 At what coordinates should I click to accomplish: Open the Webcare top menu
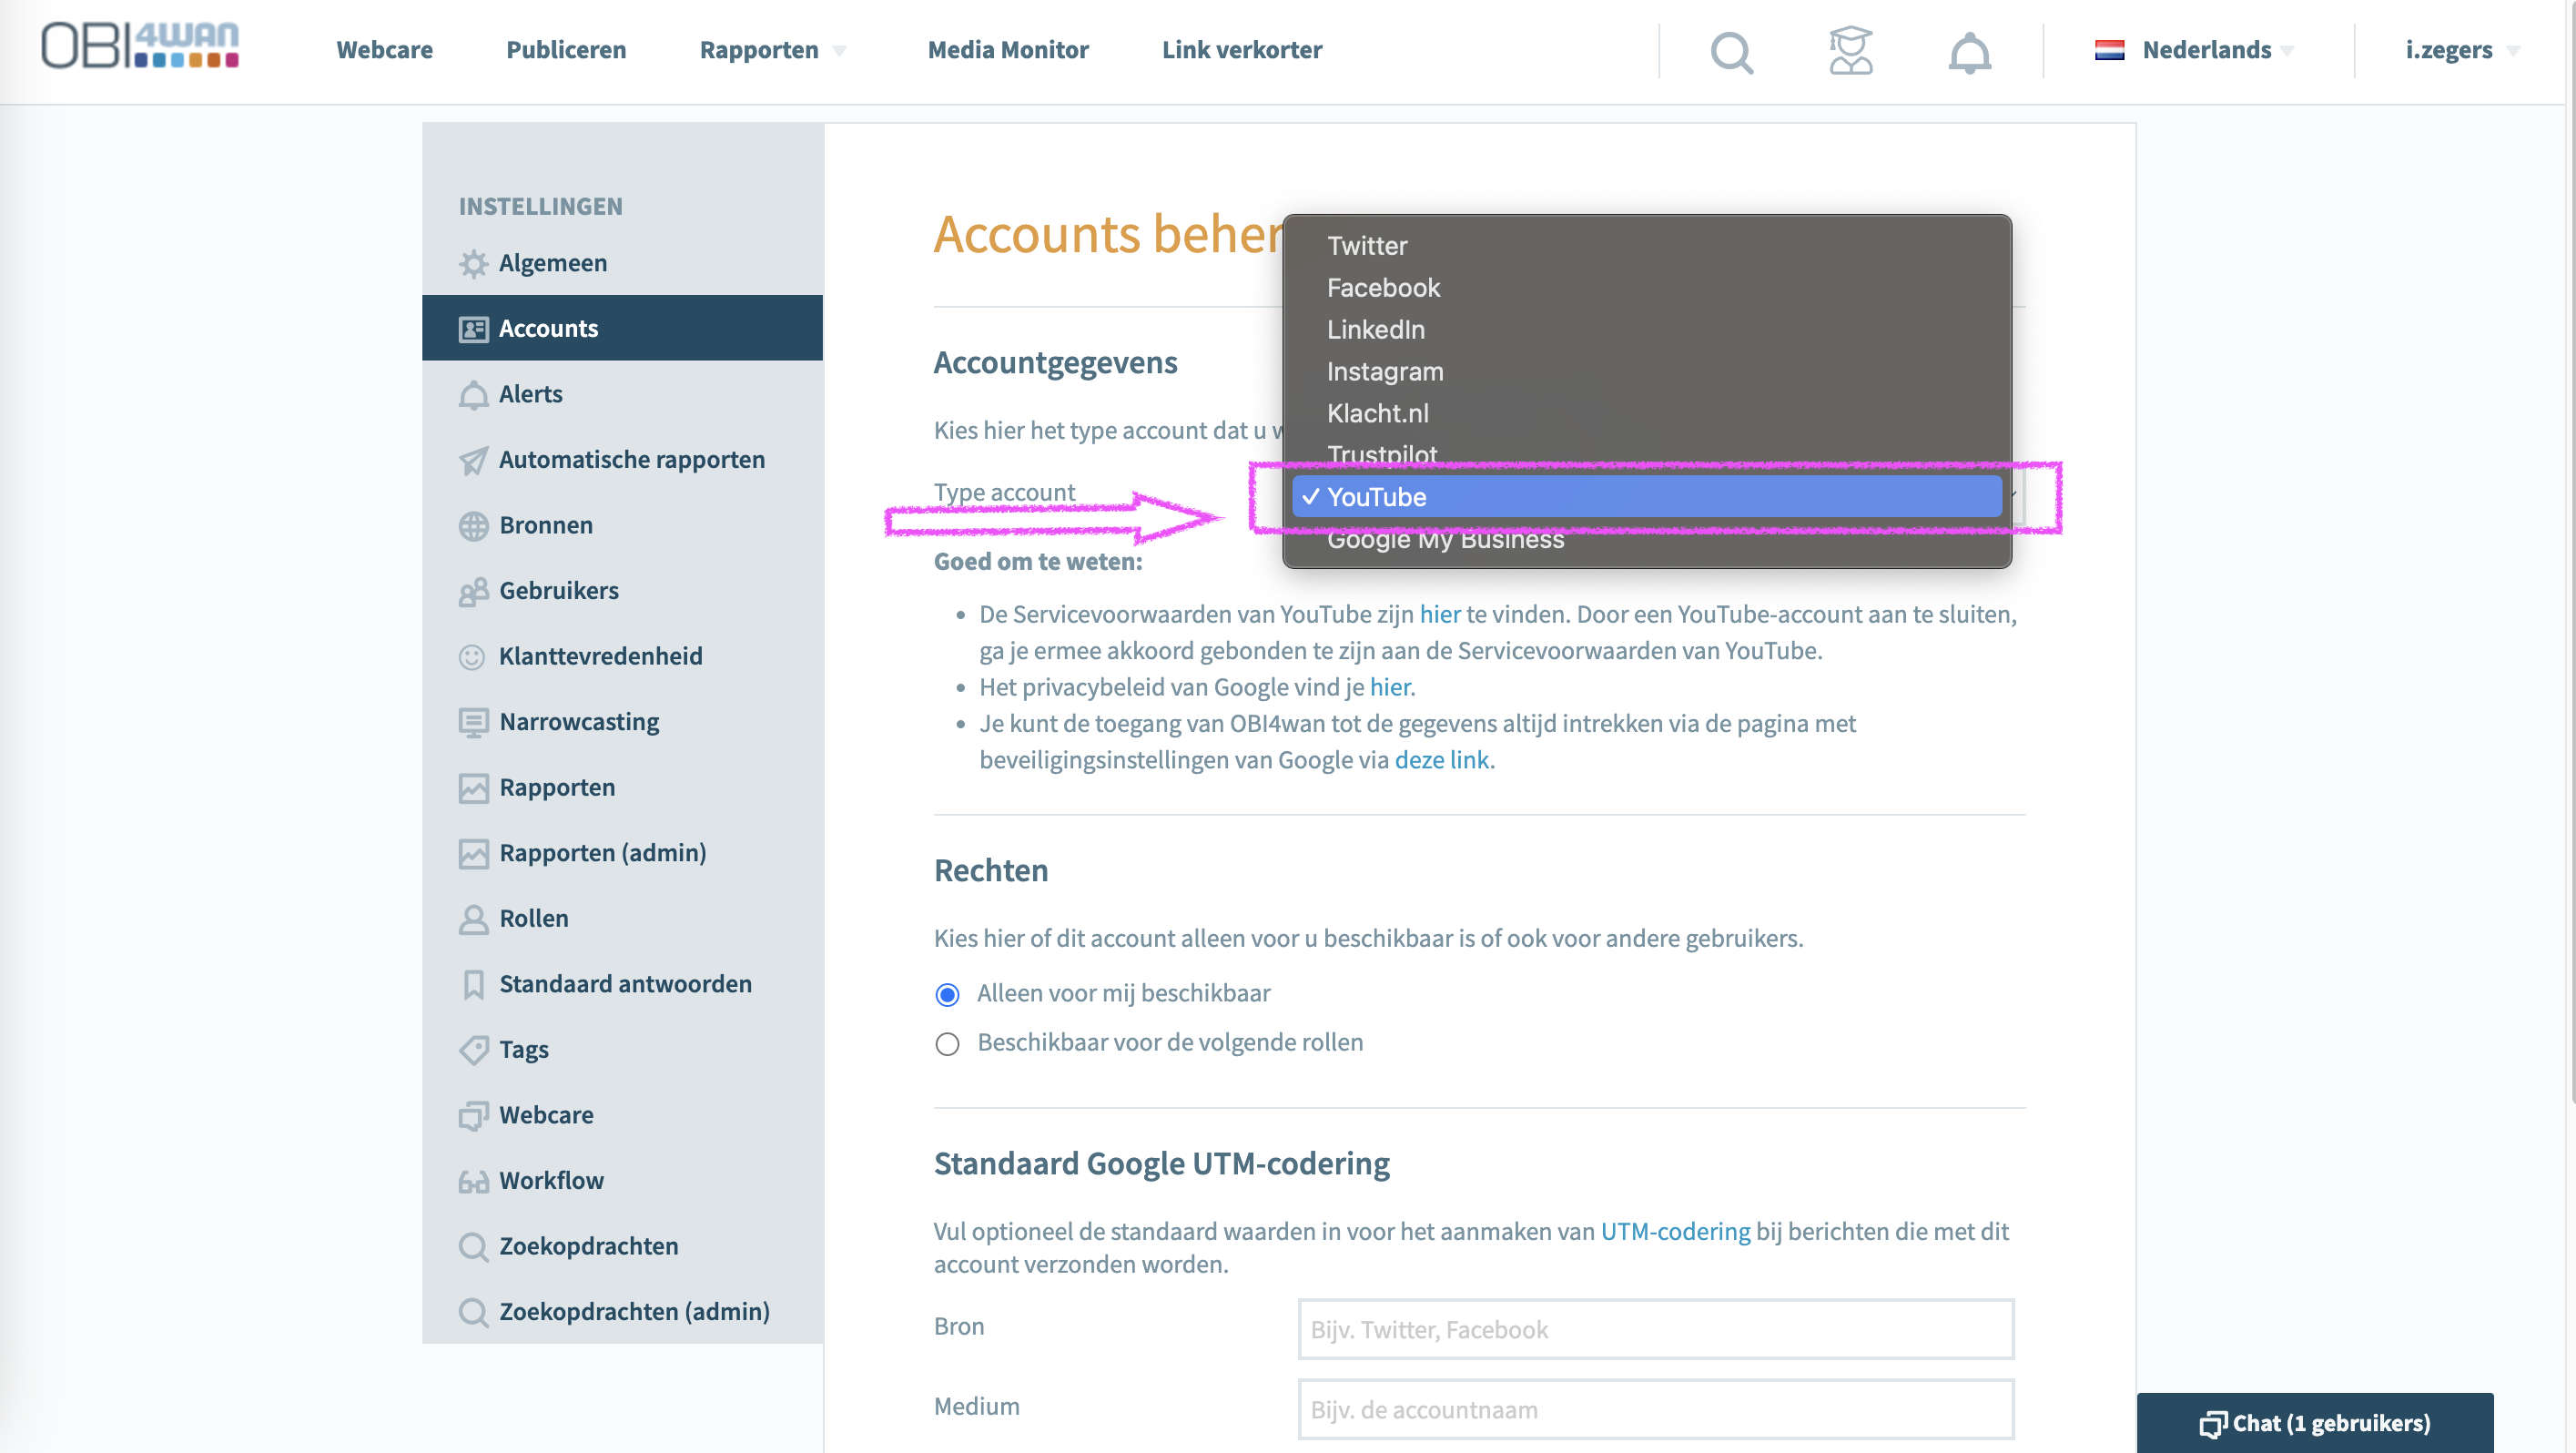(384, 50)
